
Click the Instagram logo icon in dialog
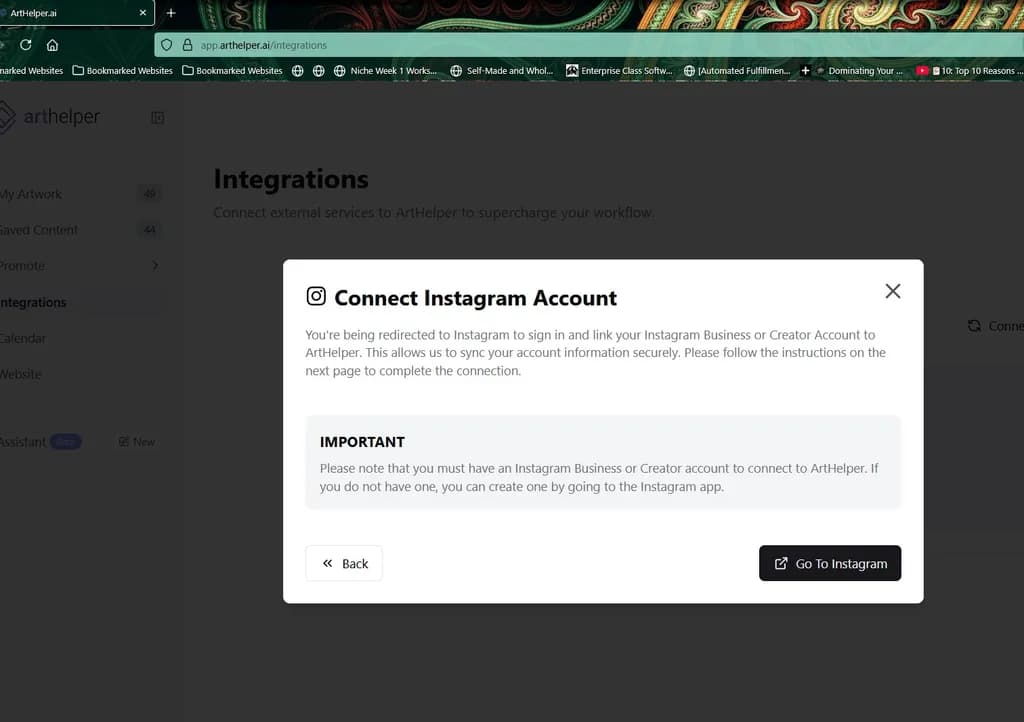pyautogui.click(x=316, y=296)
